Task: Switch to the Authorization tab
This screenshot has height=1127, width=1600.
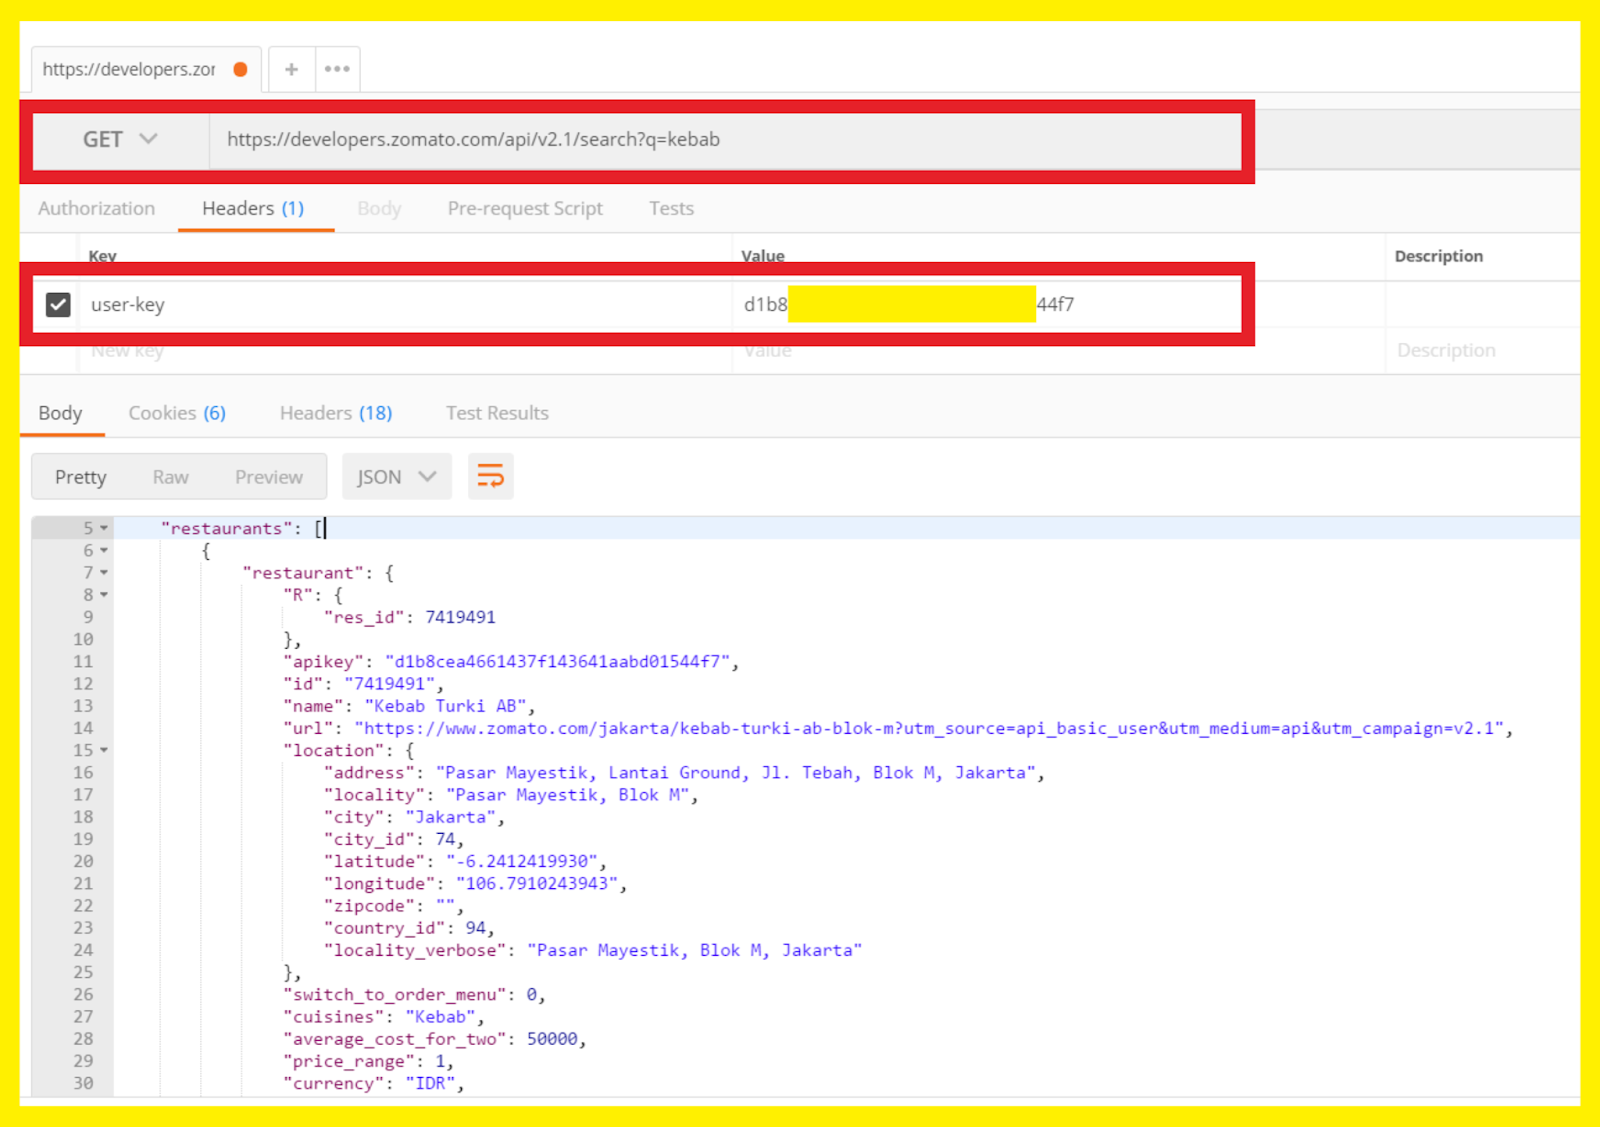Action: pos(97,208)
